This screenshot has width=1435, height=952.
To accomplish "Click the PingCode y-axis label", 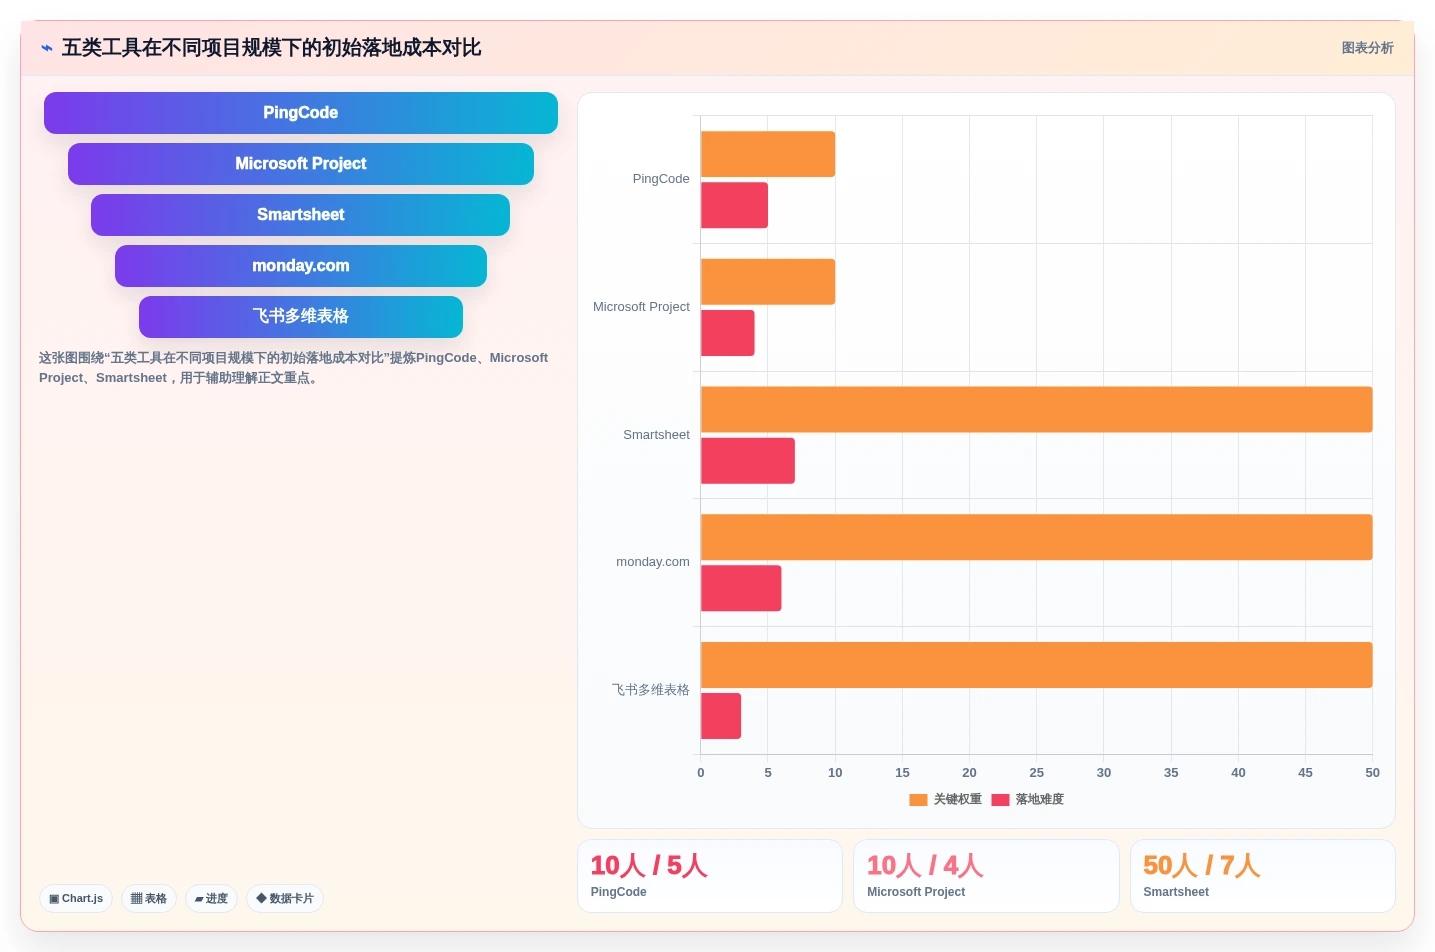I will point(661,179).
